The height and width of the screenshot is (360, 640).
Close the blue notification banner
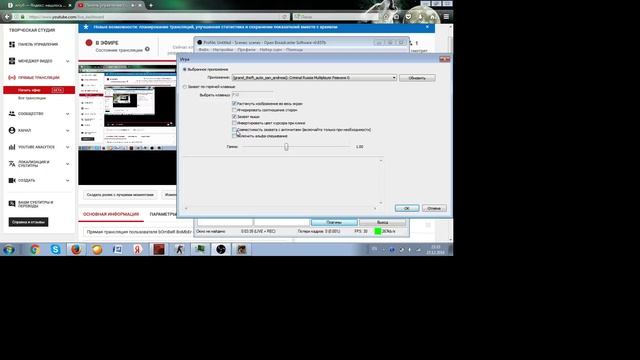tap(427, 27)
